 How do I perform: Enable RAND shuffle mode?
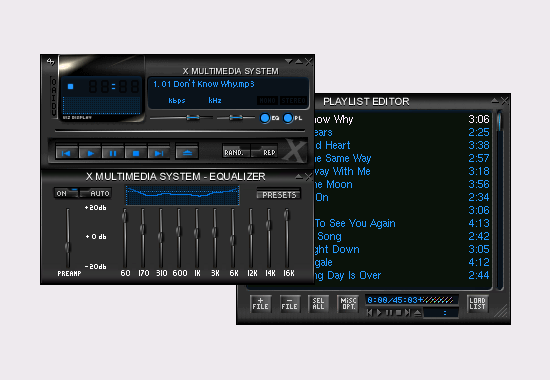pos(236,152)
